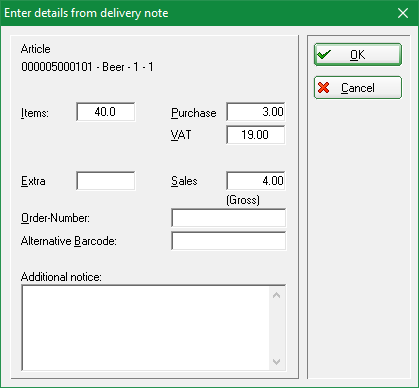Click the notice scrollbar down arrow
Viewport: 419px width, 388px height.
pos(276,362)
